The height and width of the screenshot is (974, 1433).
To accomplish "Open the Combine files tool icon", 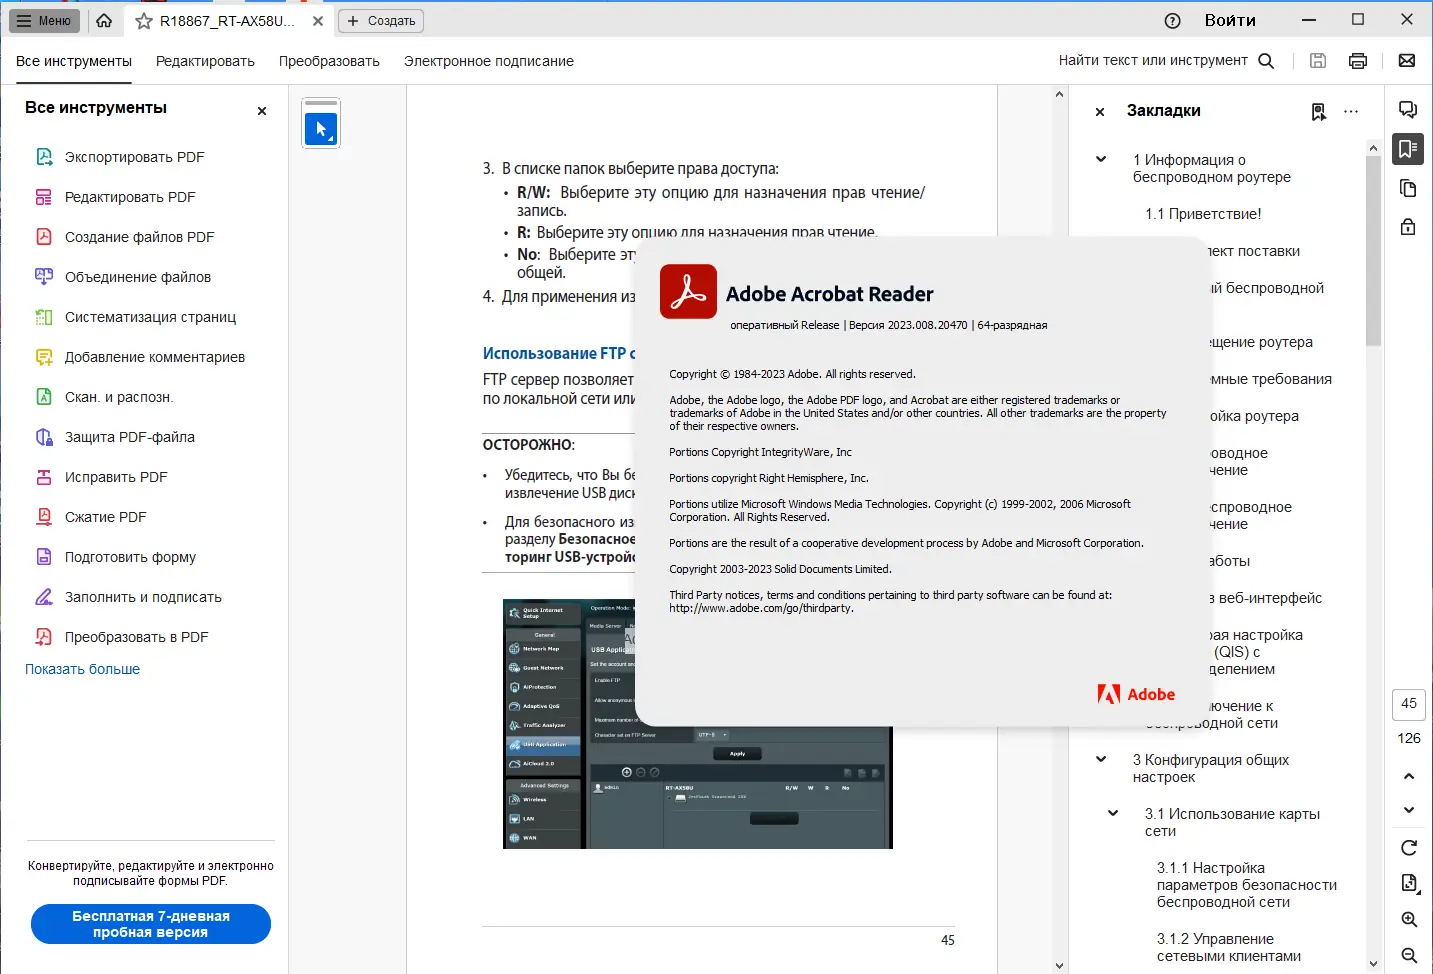I will (44, 277).
